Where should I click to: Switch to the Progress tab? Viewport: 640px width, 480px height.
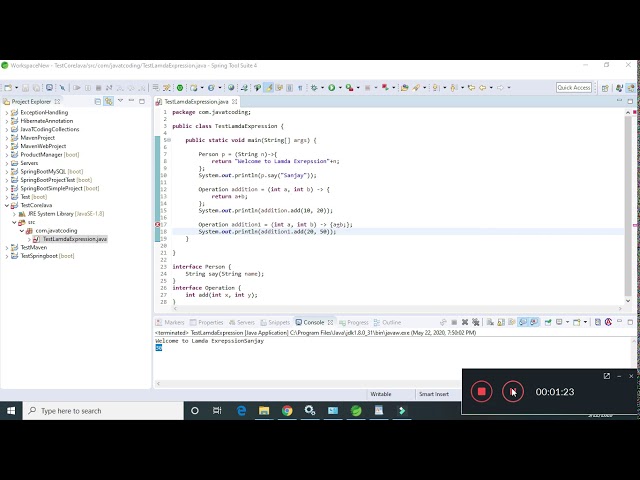click(353, 322)
